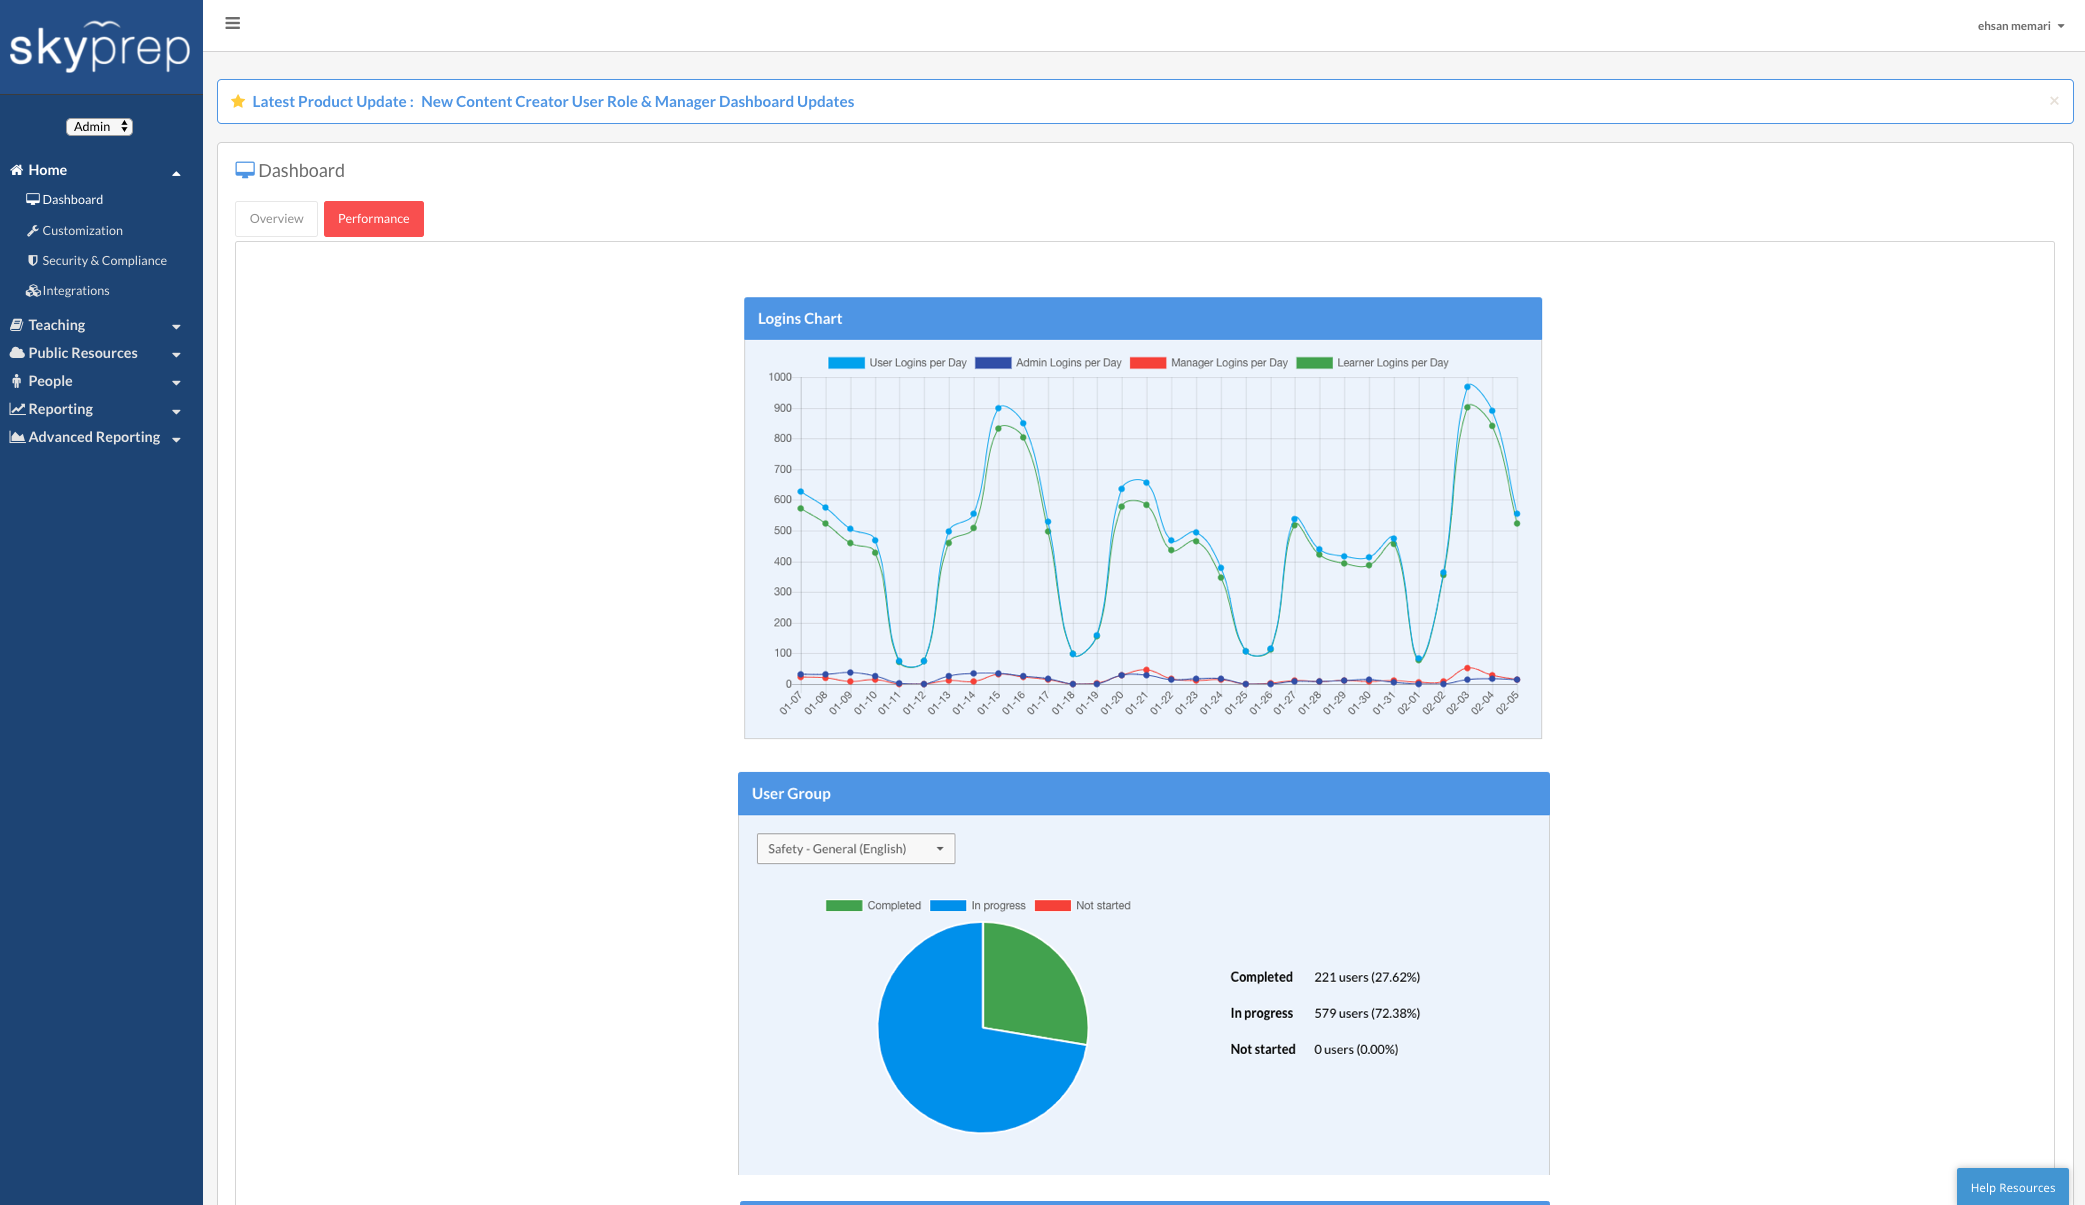
Task: Select the Dashboard monitor icon in sidebar
Action: click(x=34, y=199)
